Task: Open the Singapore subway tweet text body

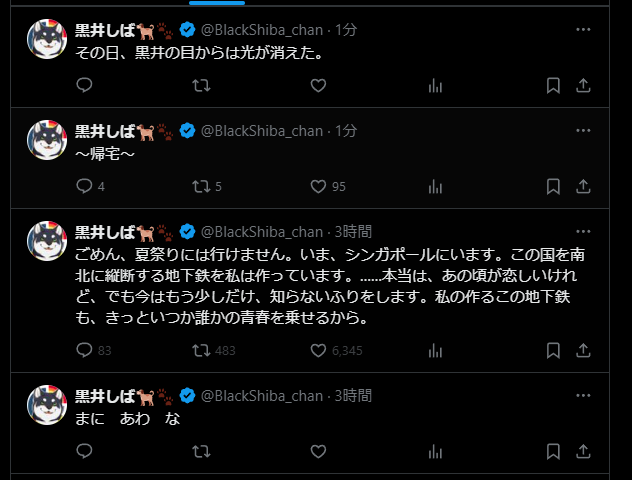Action: click(330, 286)
